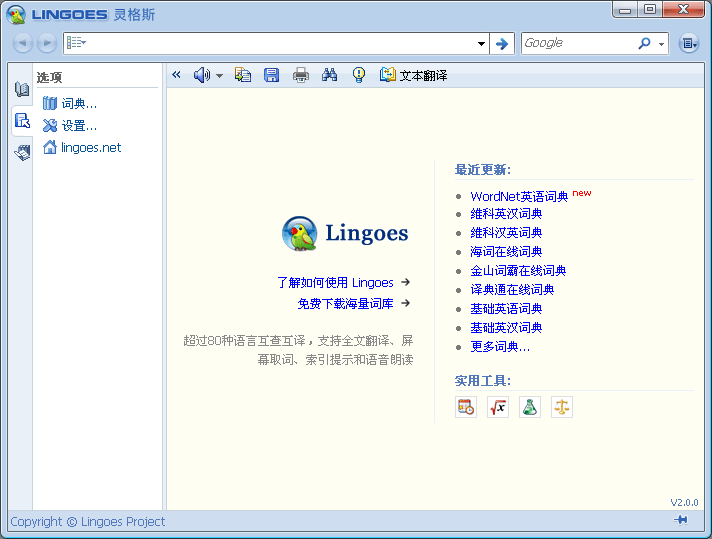Focus the Google search field

click(578, 43)
